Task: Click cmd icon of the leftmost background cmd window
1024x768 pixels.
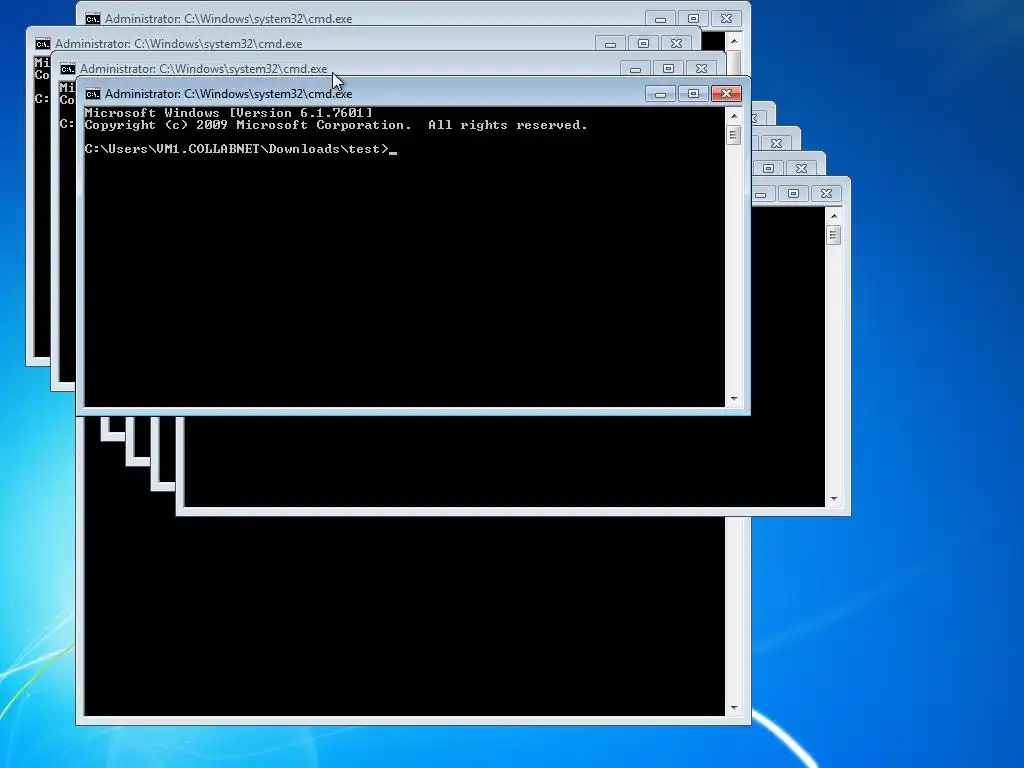Action: click(x=43, y=44)
